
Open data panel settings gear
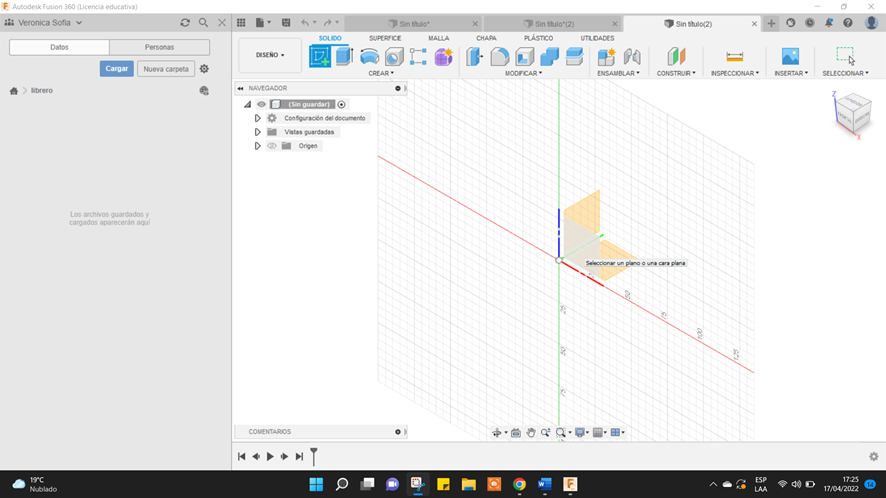click(x=204, y=68)
